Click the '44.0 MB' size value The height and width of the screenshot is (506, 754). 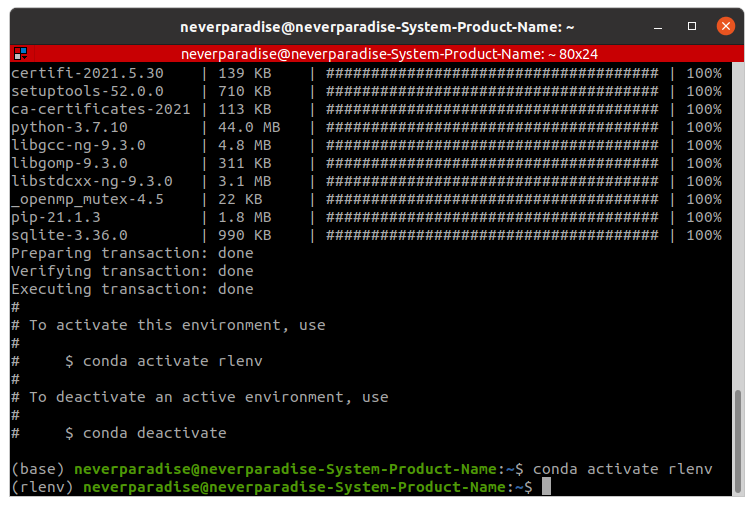click(x=249, y=127)
